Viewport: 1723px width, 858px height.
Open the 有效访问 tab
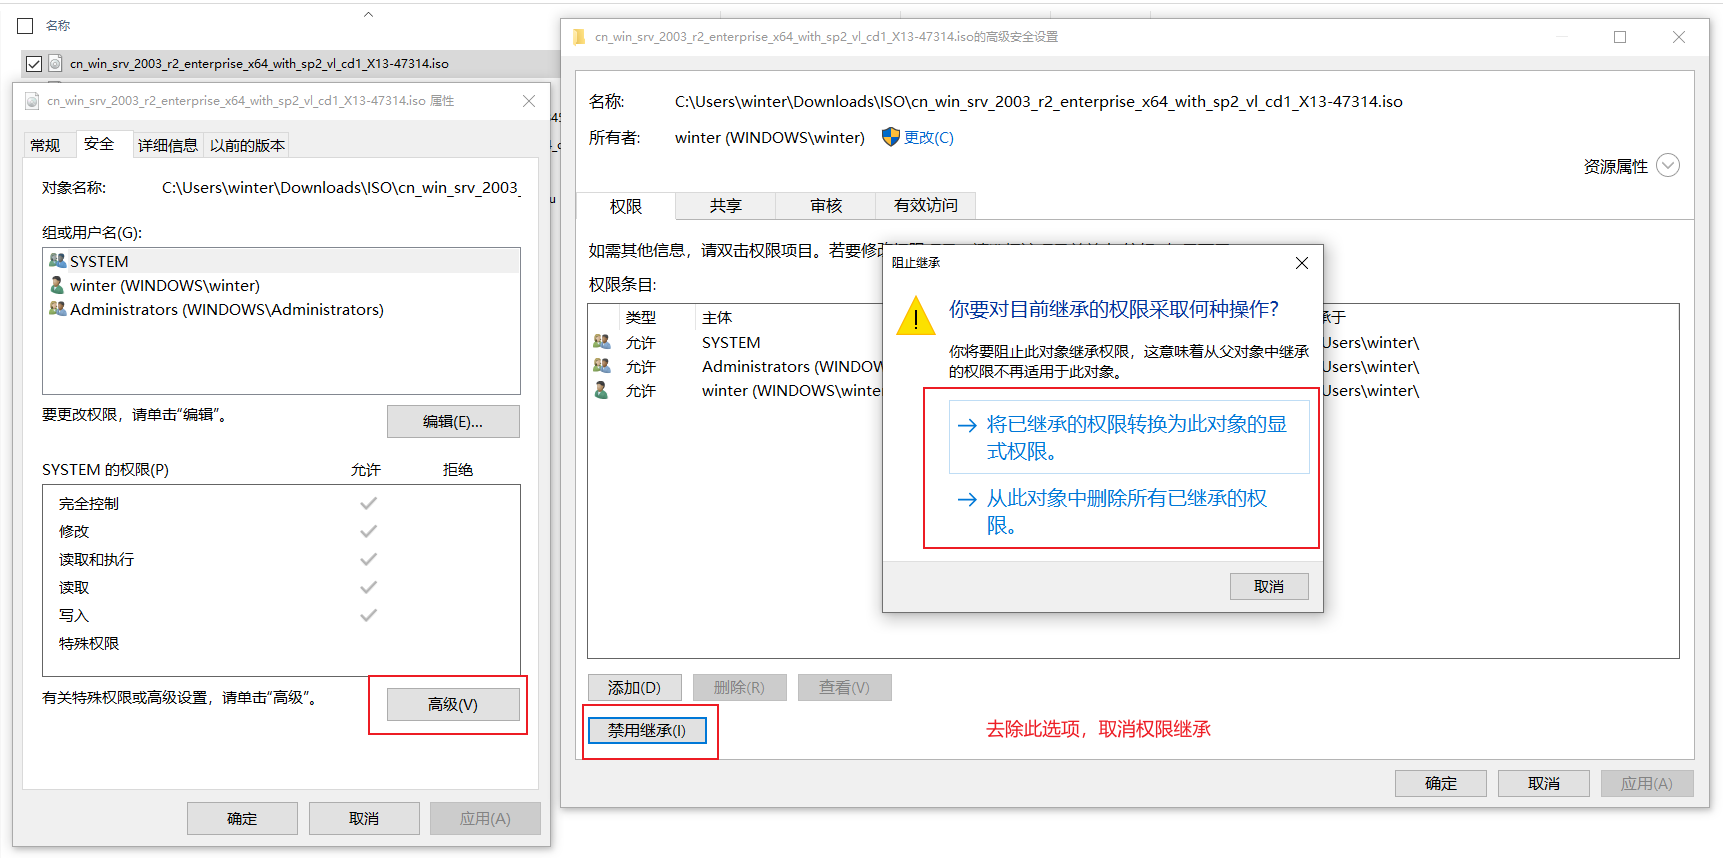click(x=926, y=205)
